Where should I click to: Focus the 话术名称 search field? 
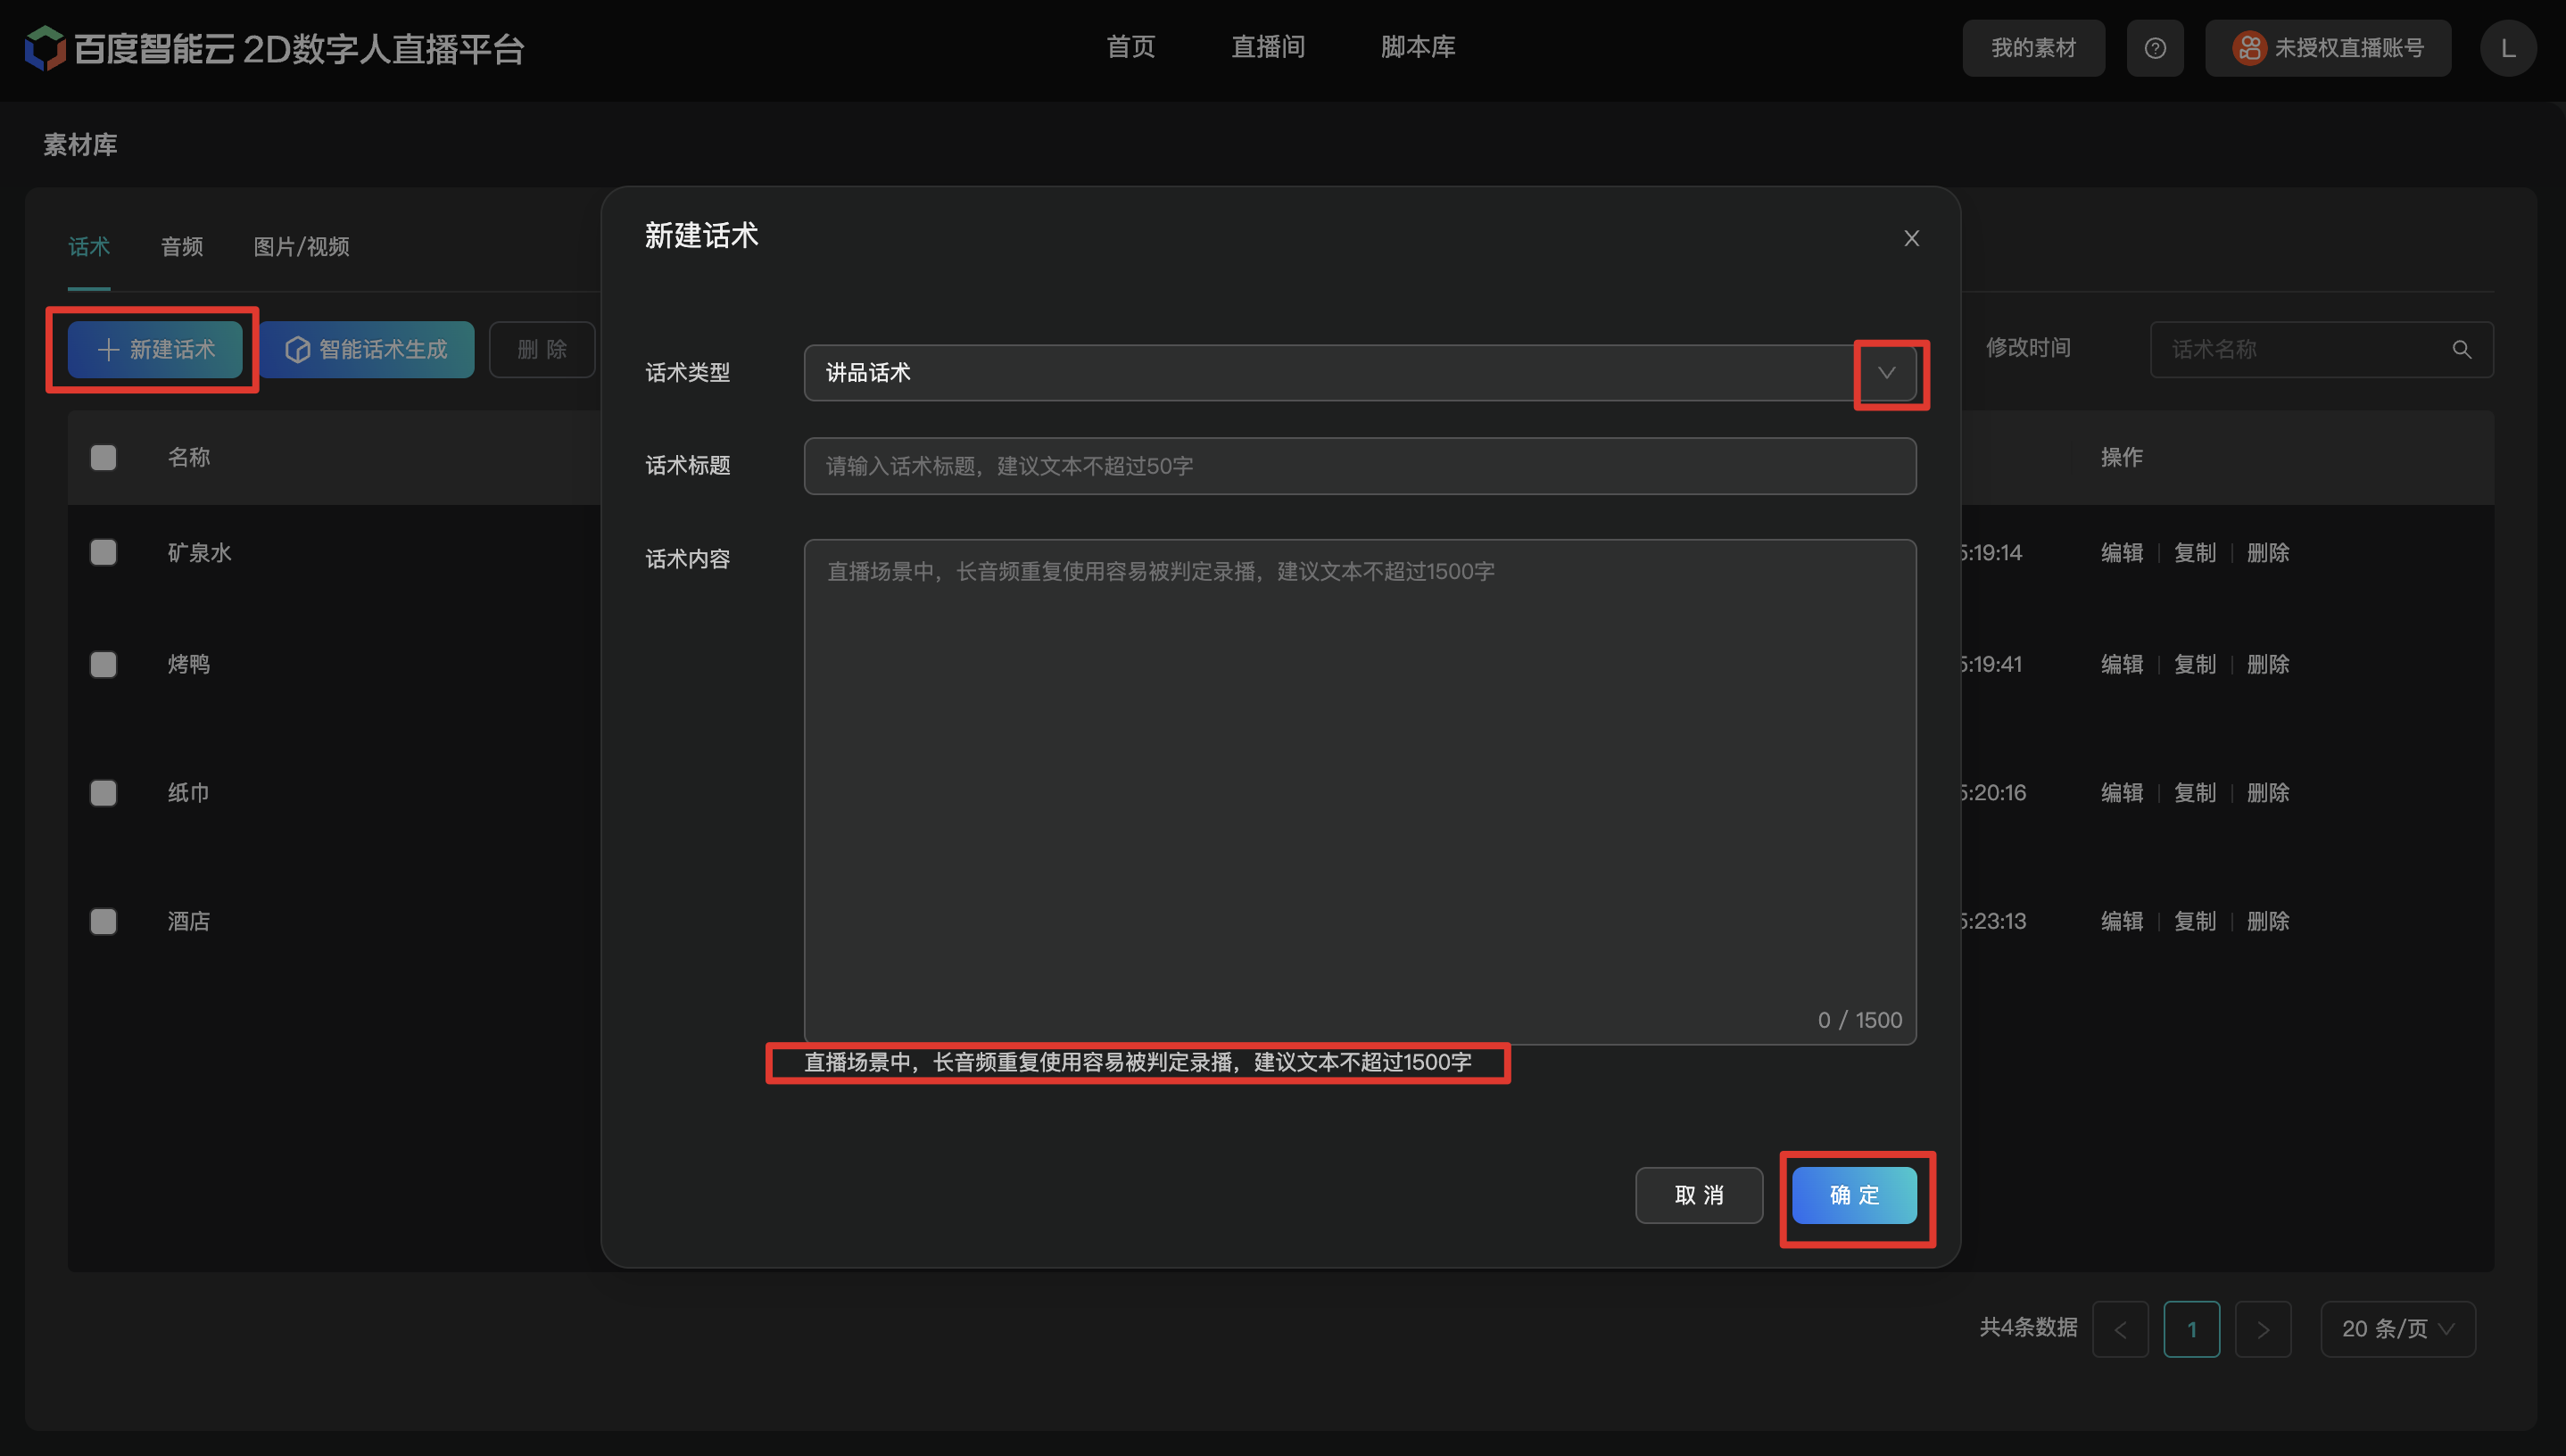pyautogui.click(x=2321, y=350)
